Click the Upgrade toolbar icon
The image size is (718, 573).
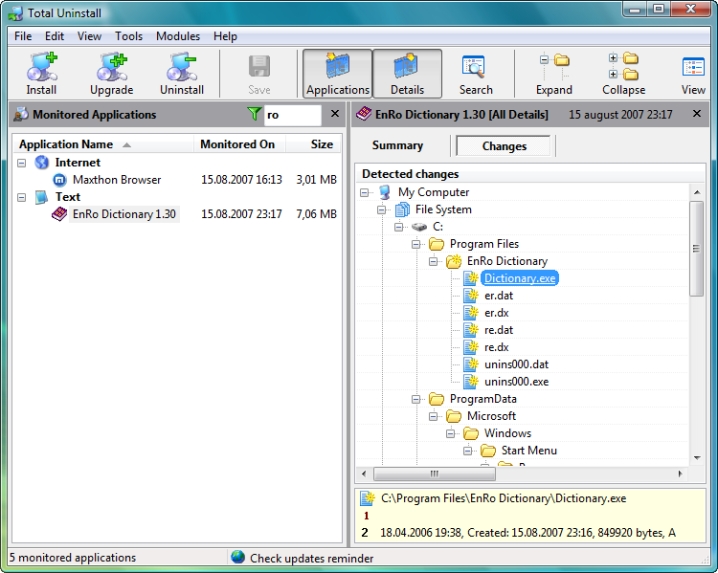[x=111, y=73]
